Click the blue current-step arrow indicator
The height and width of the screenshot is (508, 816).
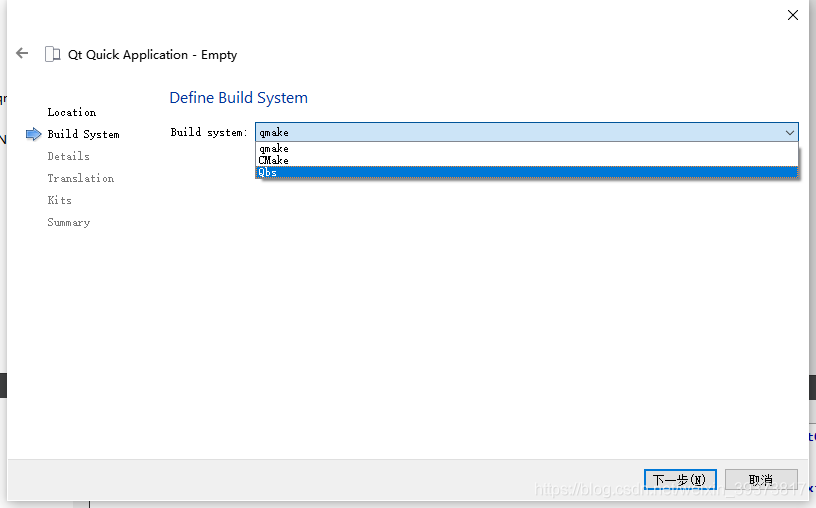33,134
